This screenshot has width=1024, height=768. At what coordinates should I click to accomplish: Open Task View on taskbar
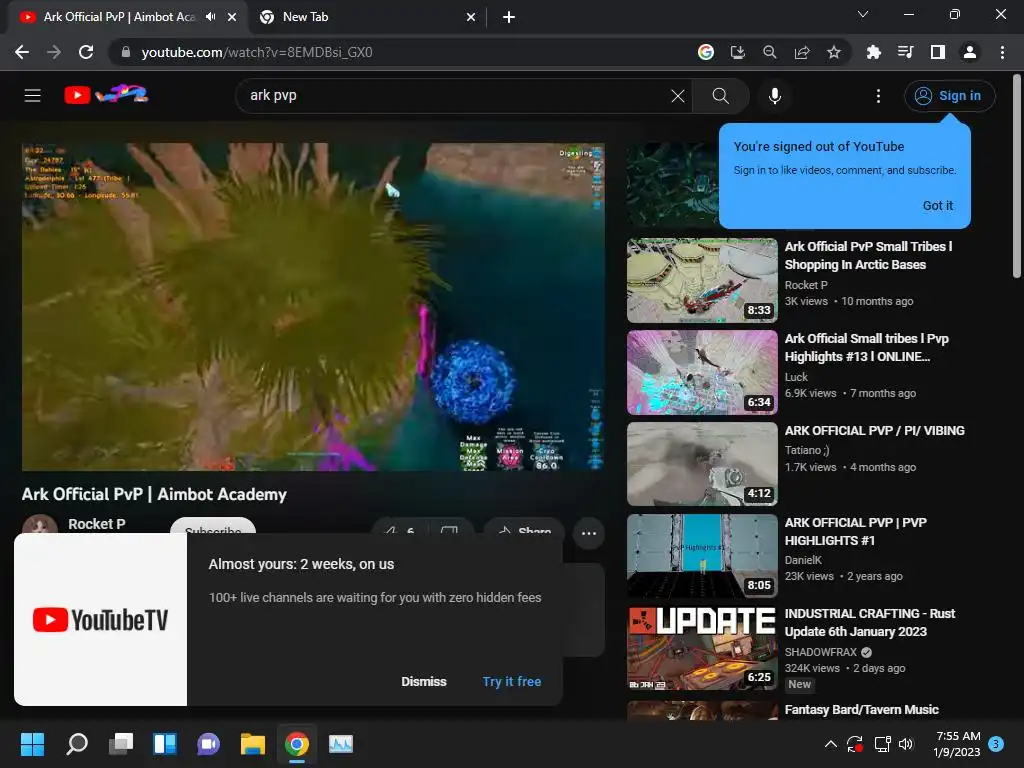(121, 744)
